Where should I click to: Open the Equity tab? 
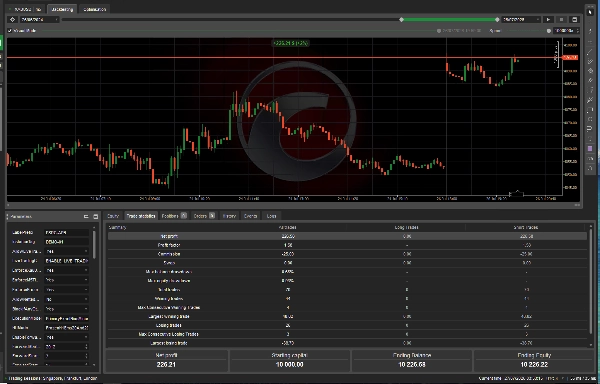pyautogui.click(x=113, y=216)
